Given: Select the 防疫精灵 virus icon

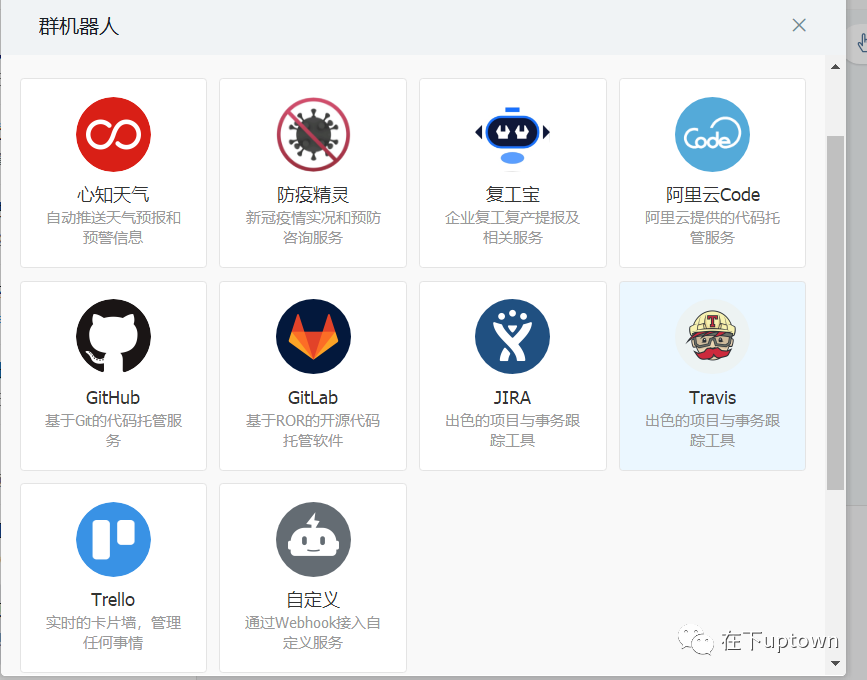Looking at the screenshot, I should [314, 134].
